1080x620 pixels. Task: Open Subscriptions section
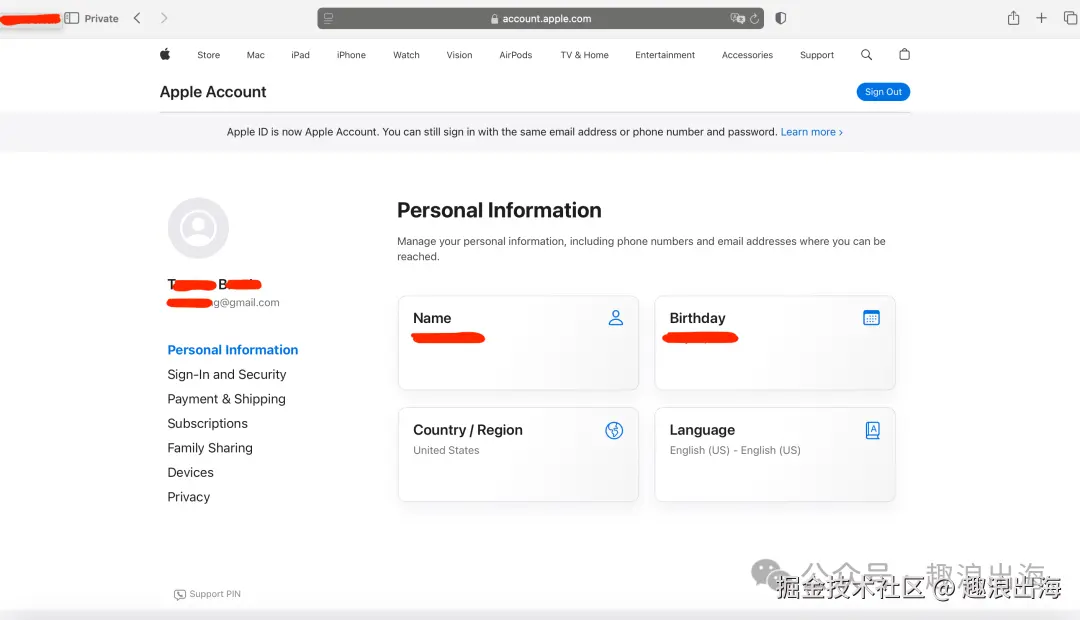[x=207, y=424]
